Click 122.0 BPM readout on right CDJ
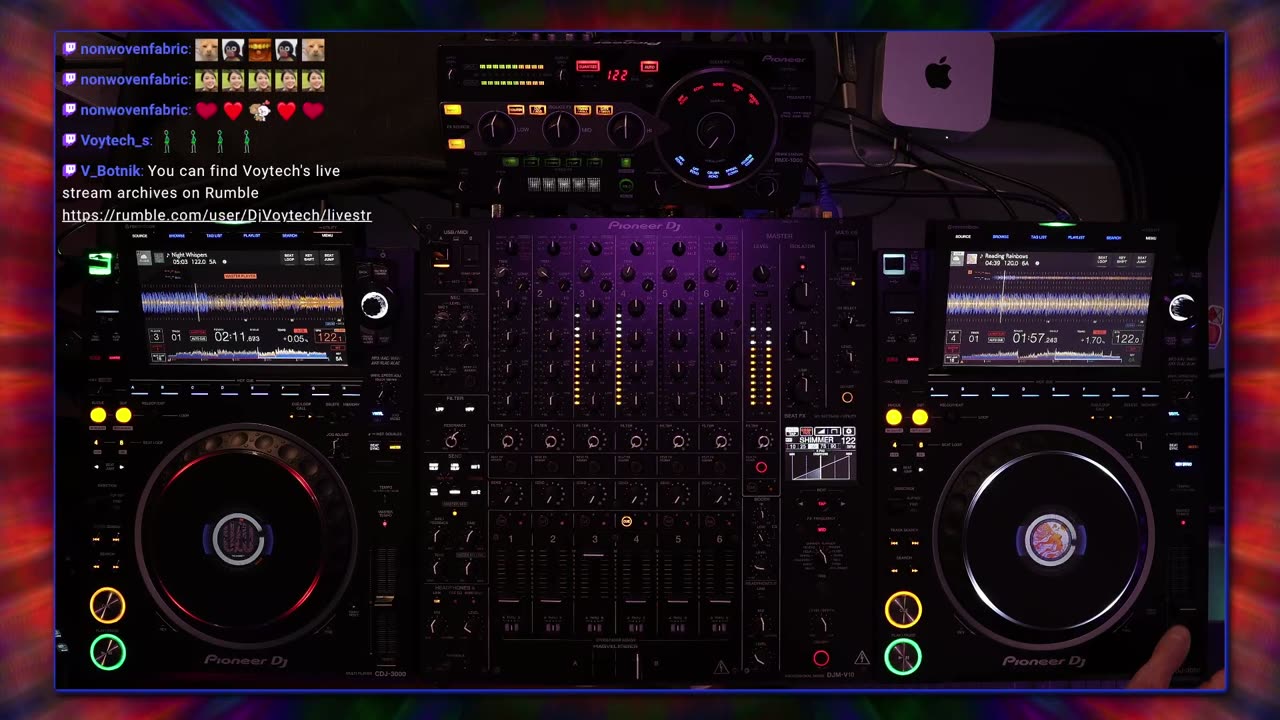The width and height of the screenshot is (1280, 720). tap(1127, 339)
